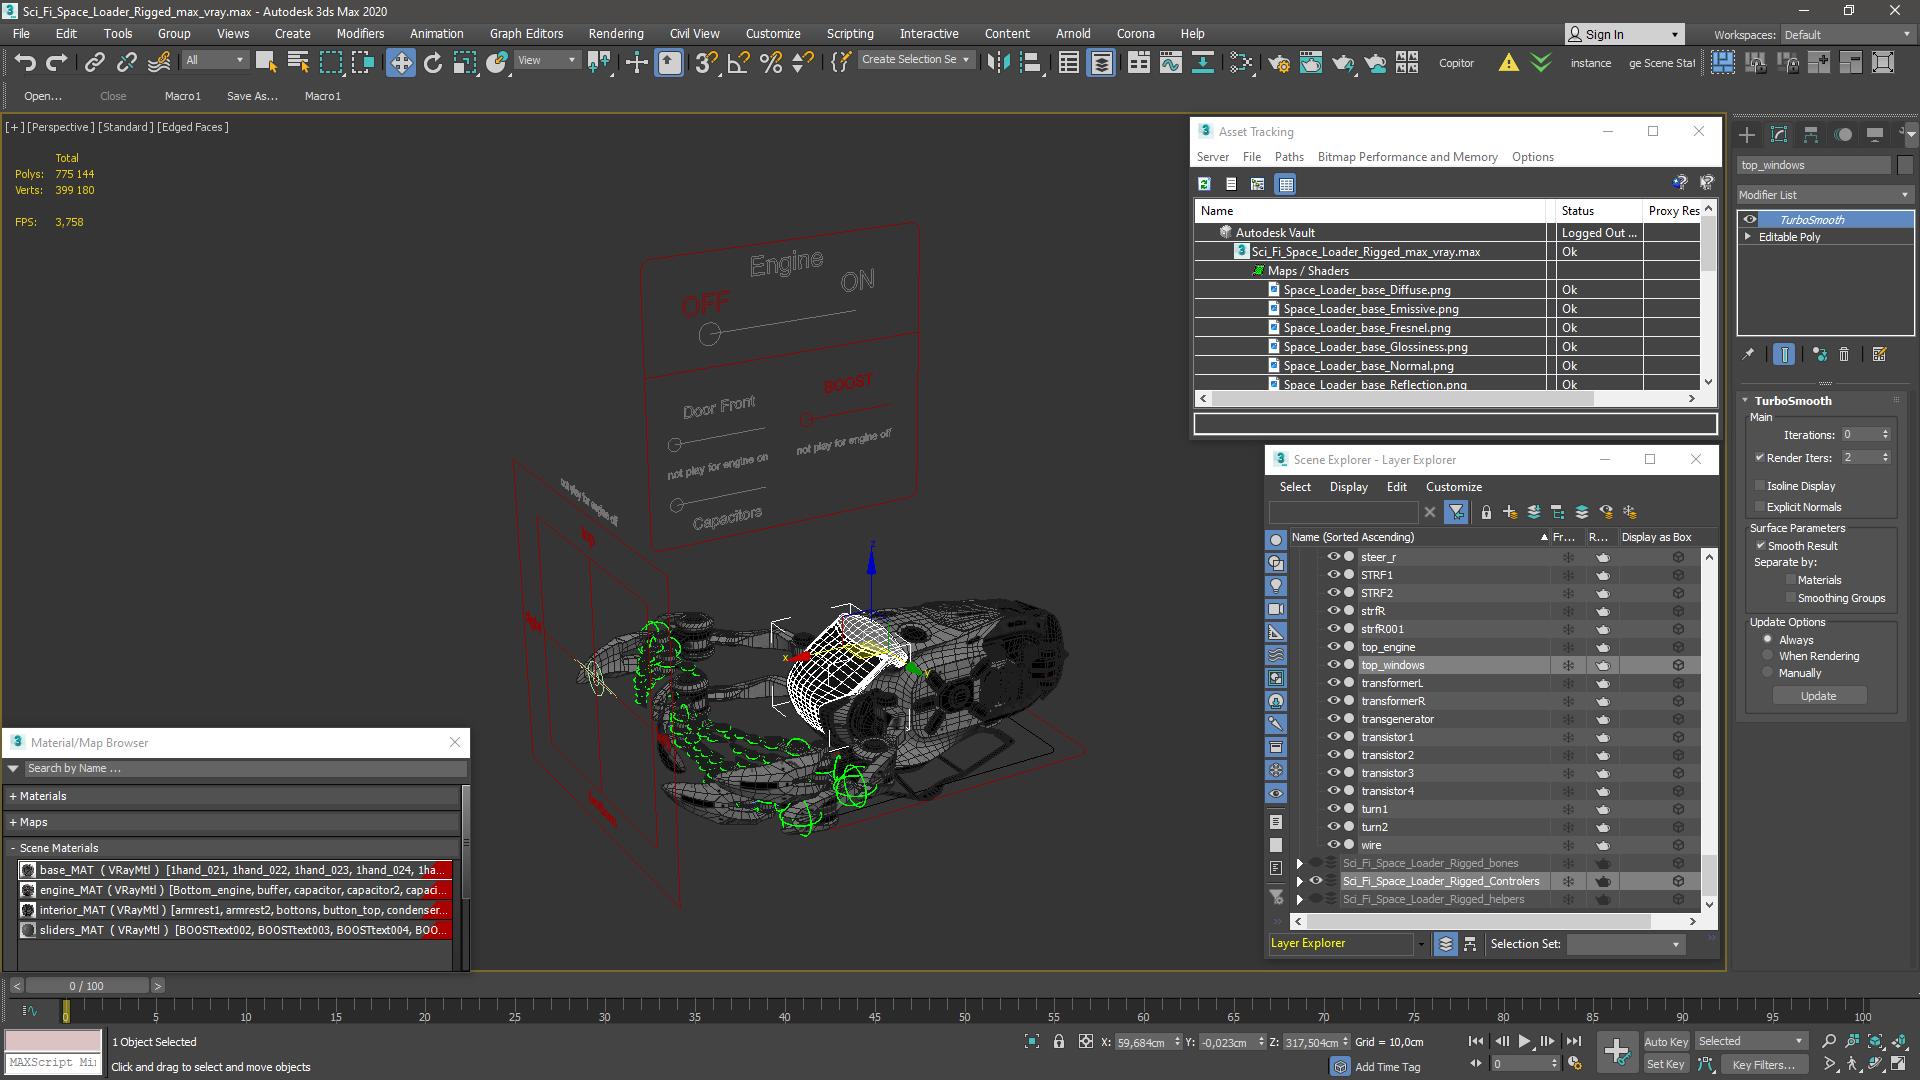Click Update button in TurboSmooth panel
1920x1080 pixels.
(1817, 696)
